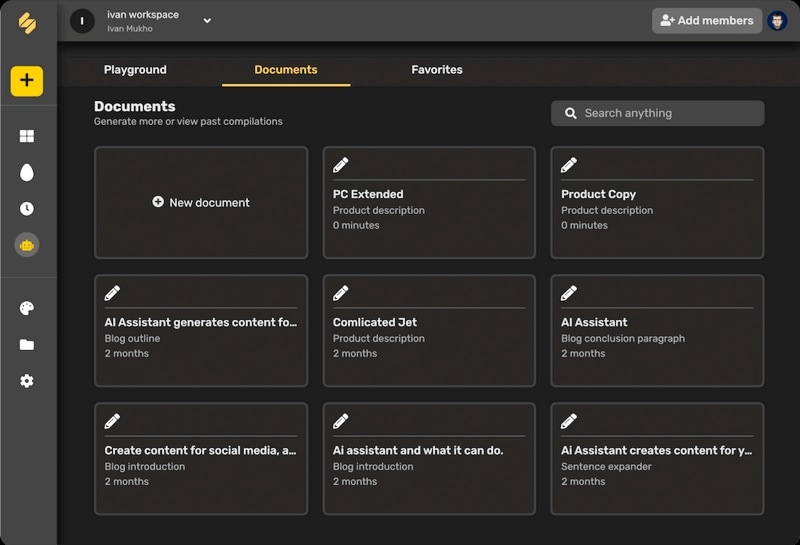Open the history clock icon
The height and width of the screenshot is (545, 800).
pyautogui.click(x=27, y=209)
